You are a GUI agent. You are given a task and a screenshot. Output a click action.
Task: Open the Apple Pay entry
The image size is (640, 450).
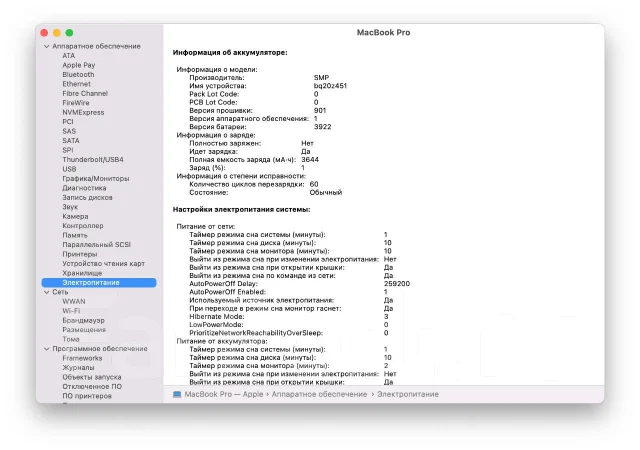coord(79,65)
